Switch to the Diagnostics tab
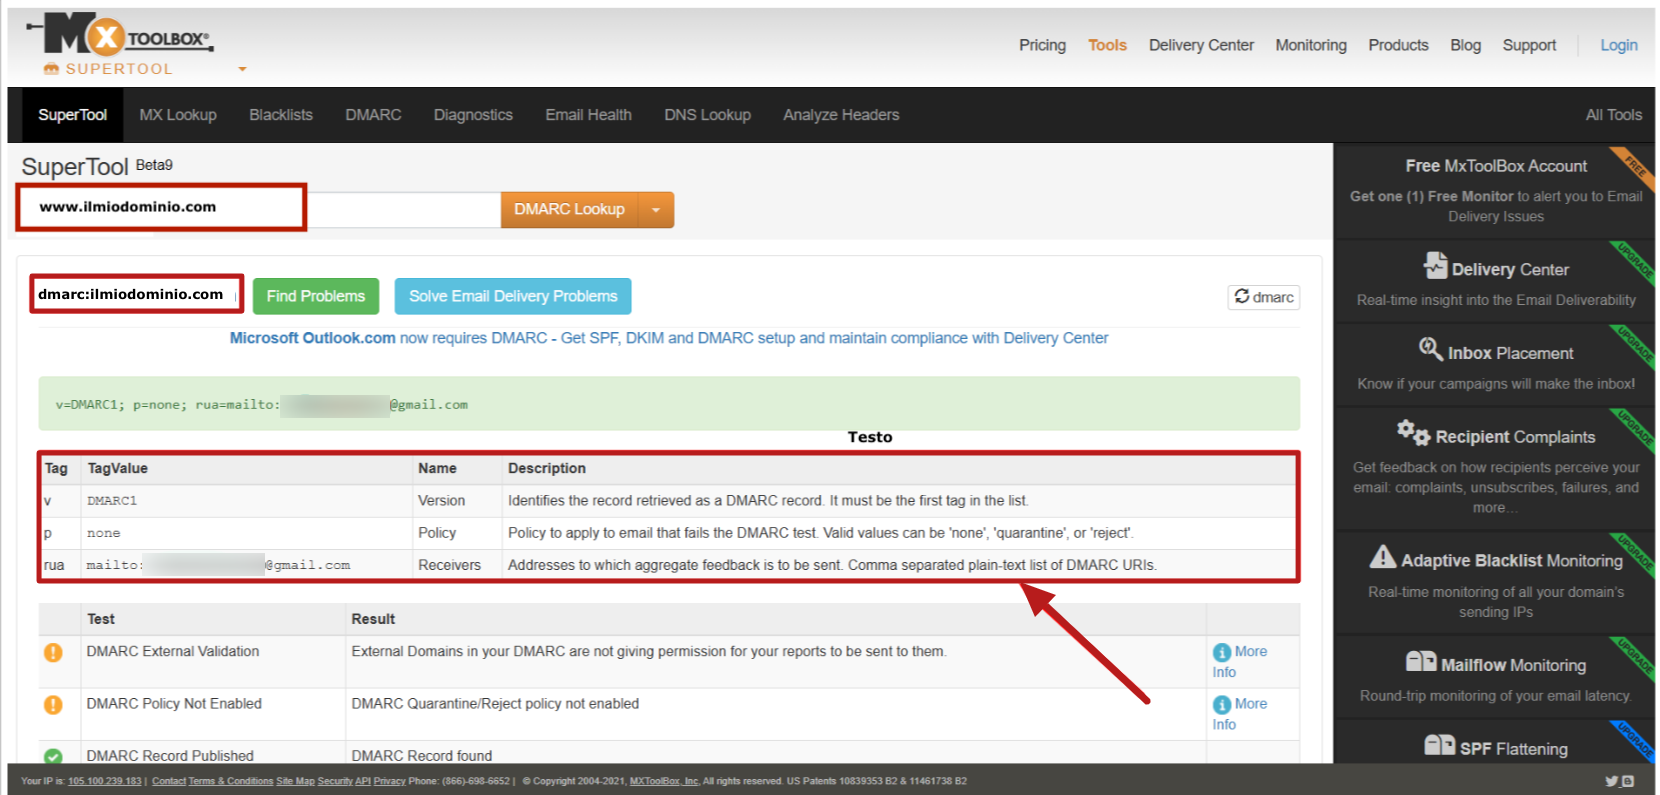1660x795 pixels. tap(473, 115)
